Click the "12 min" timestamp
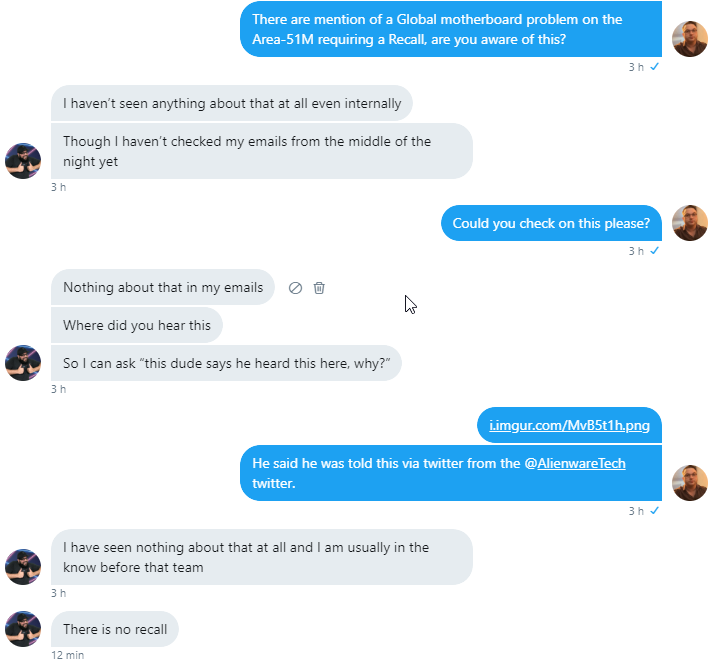This screenshot has height=666, width=708. (68, 655)
